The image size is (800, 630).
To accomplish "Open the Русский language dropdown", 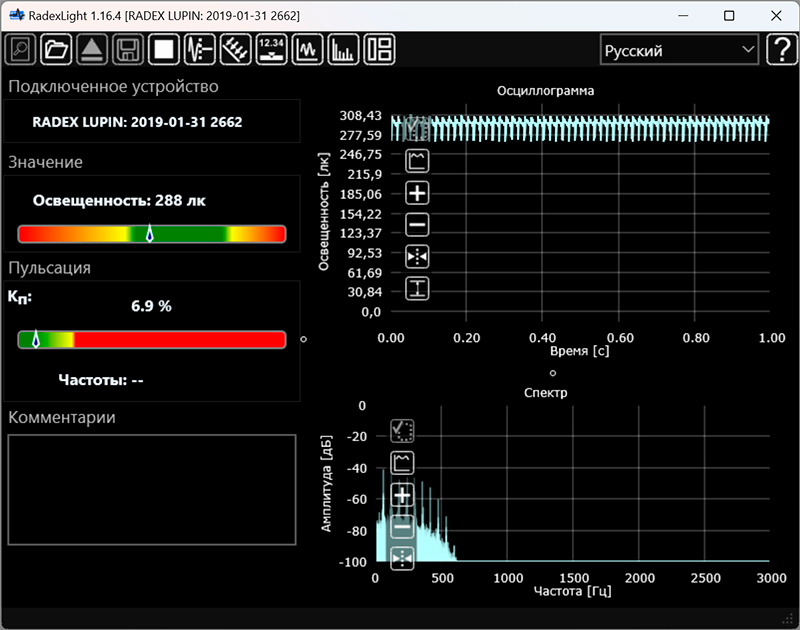I will tap(679, 50).
